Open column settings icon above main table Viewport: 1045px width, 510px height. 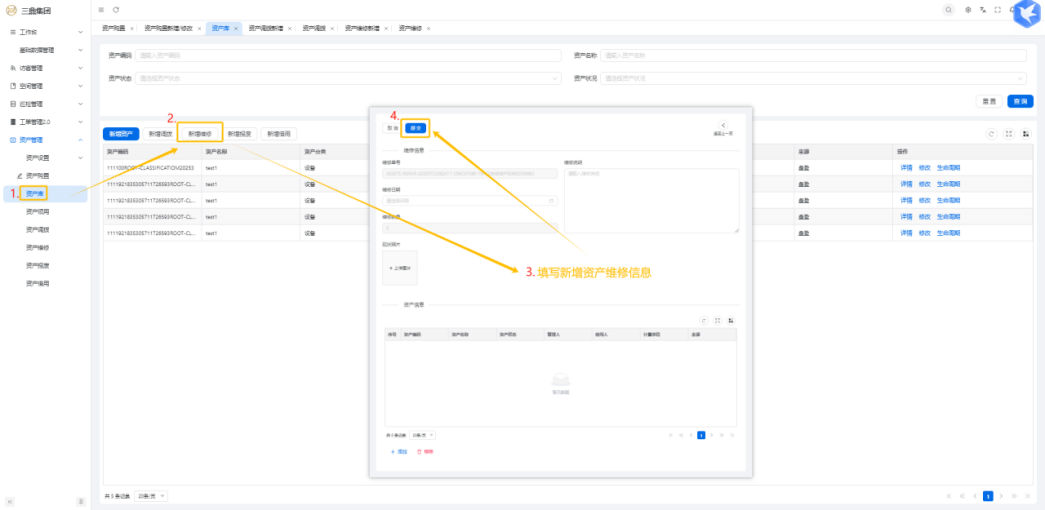(1025, 133)
